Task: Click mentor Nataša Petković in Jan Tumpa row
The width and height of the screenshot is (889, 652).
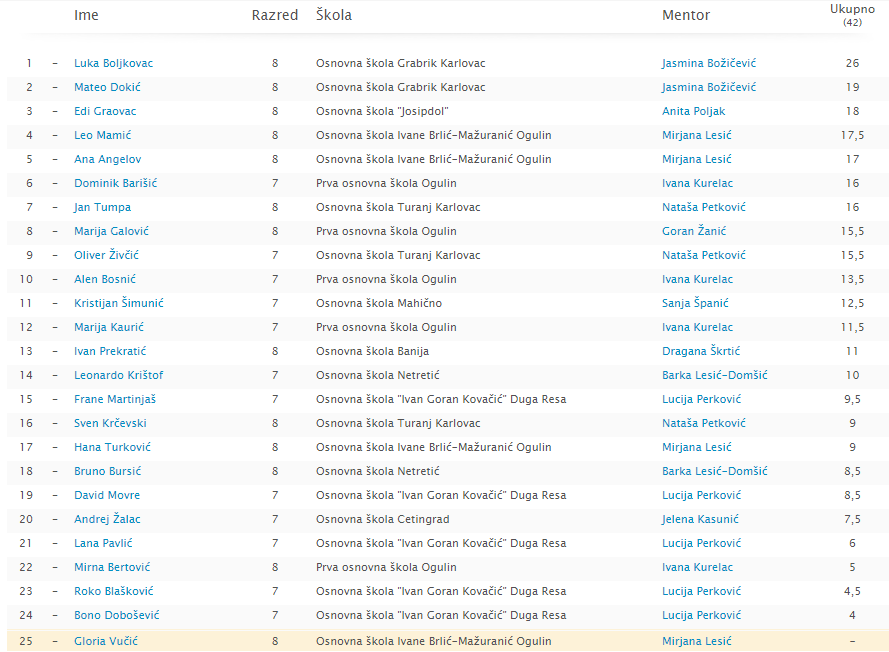Action: tap(704, 207)
